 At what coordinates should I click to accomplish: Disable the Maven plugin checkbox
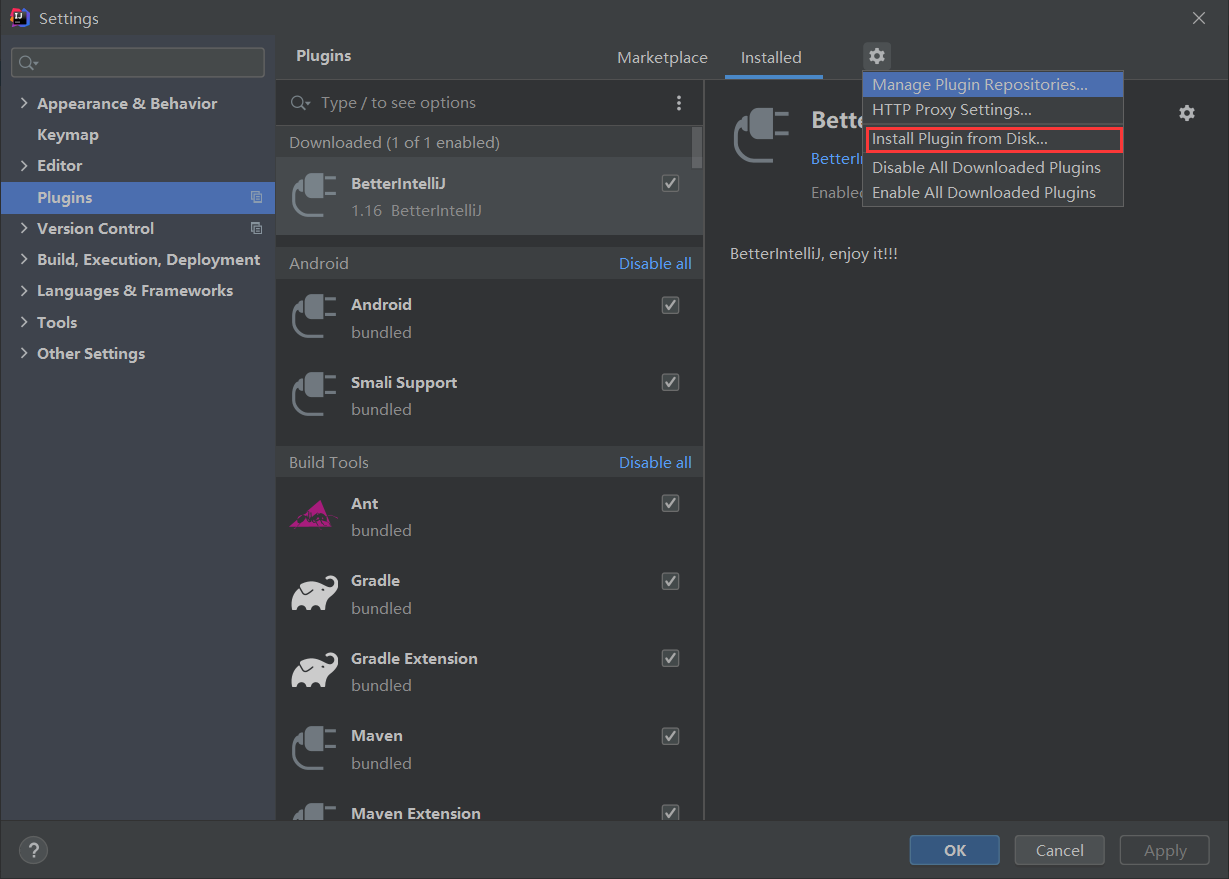point(671,736)
